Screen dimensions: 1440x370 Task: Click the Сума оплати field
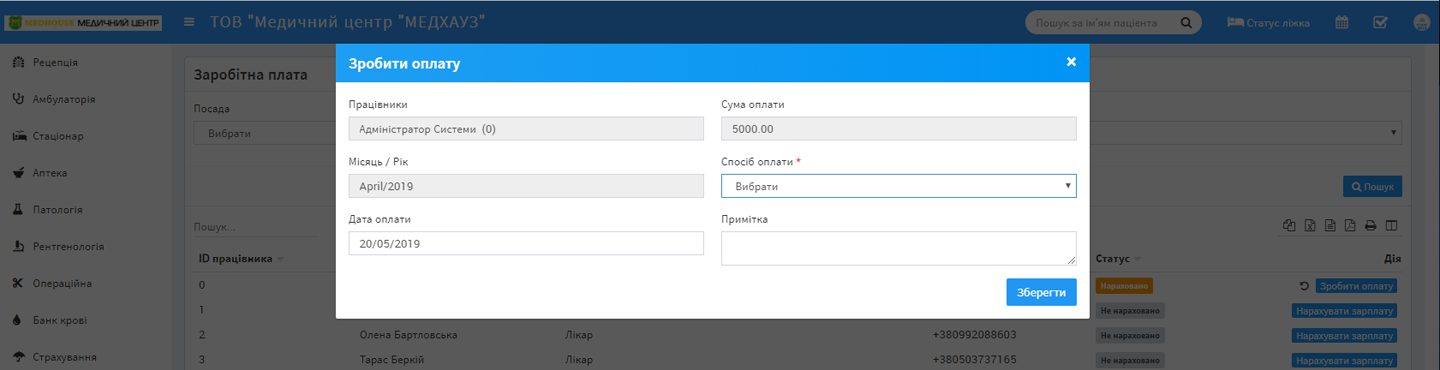898,128
